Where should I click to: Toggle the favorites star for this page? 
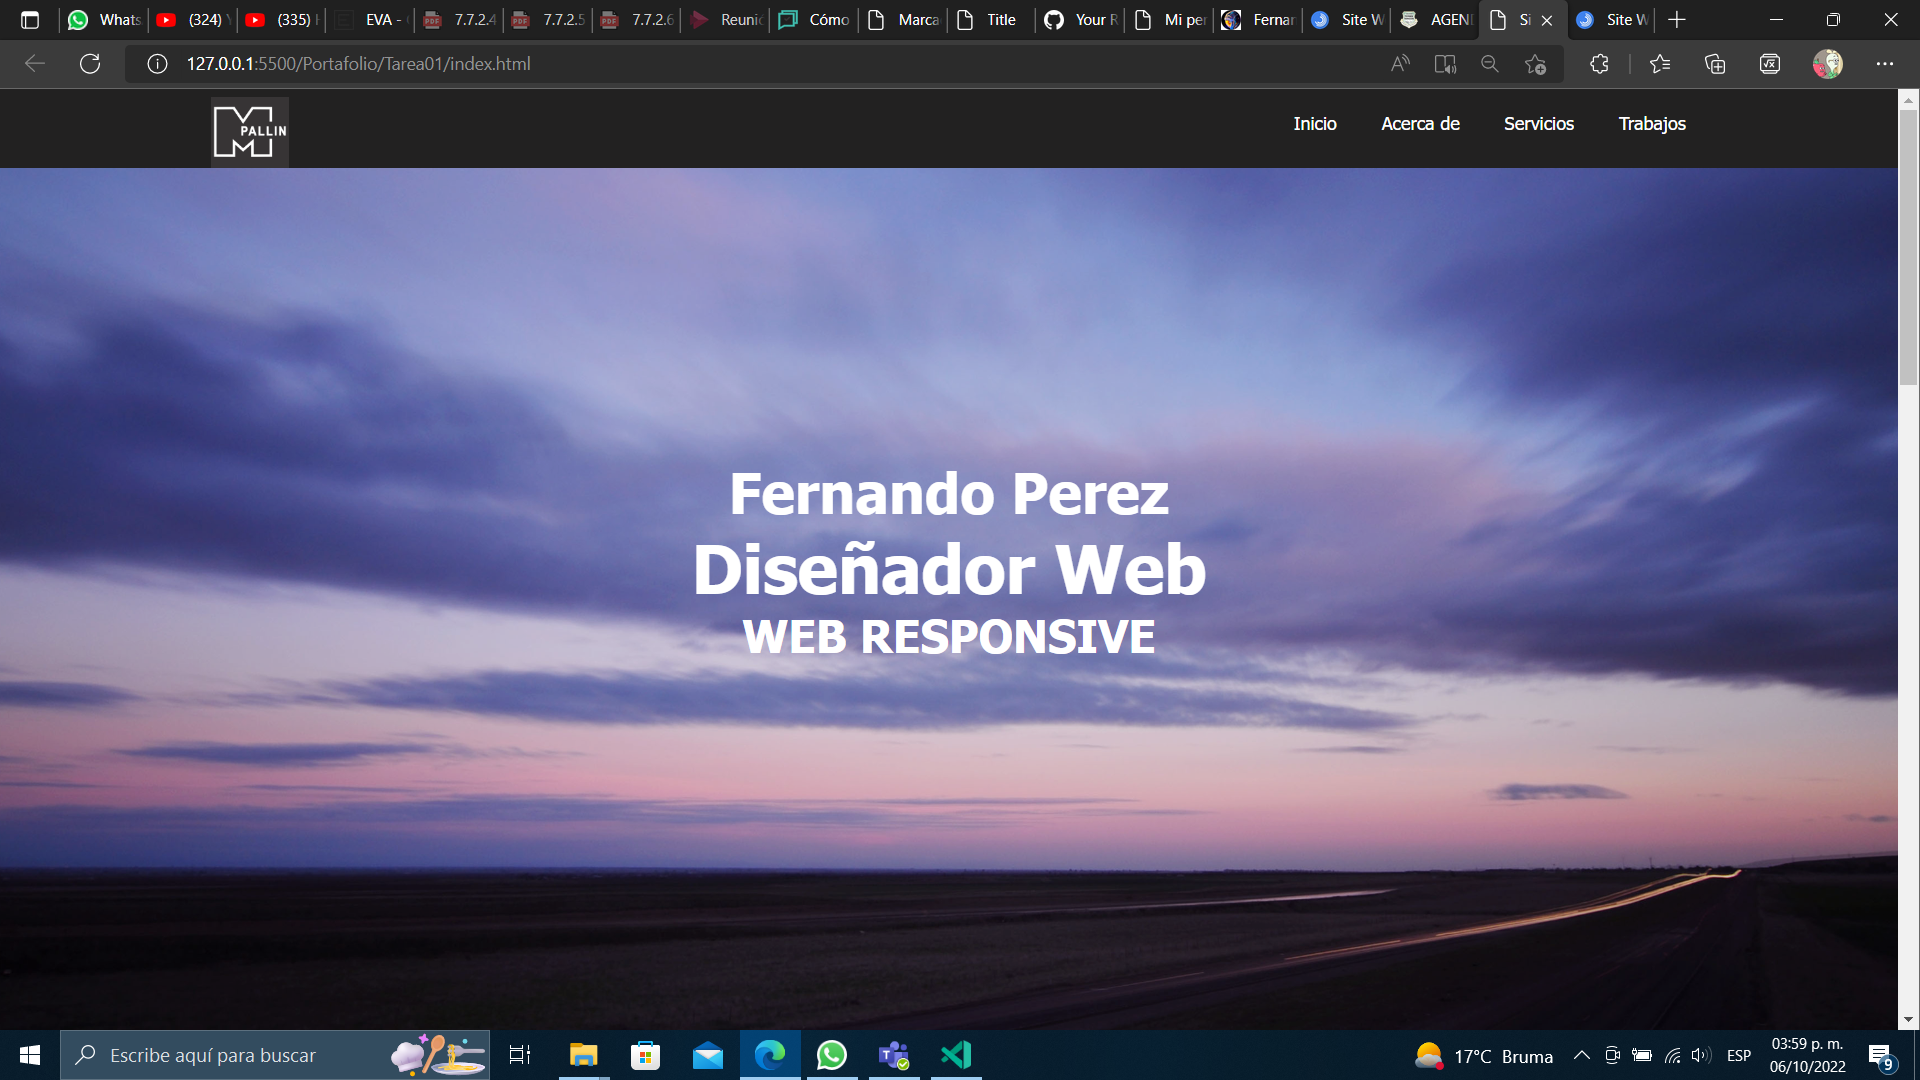[x=1535, y=63]
